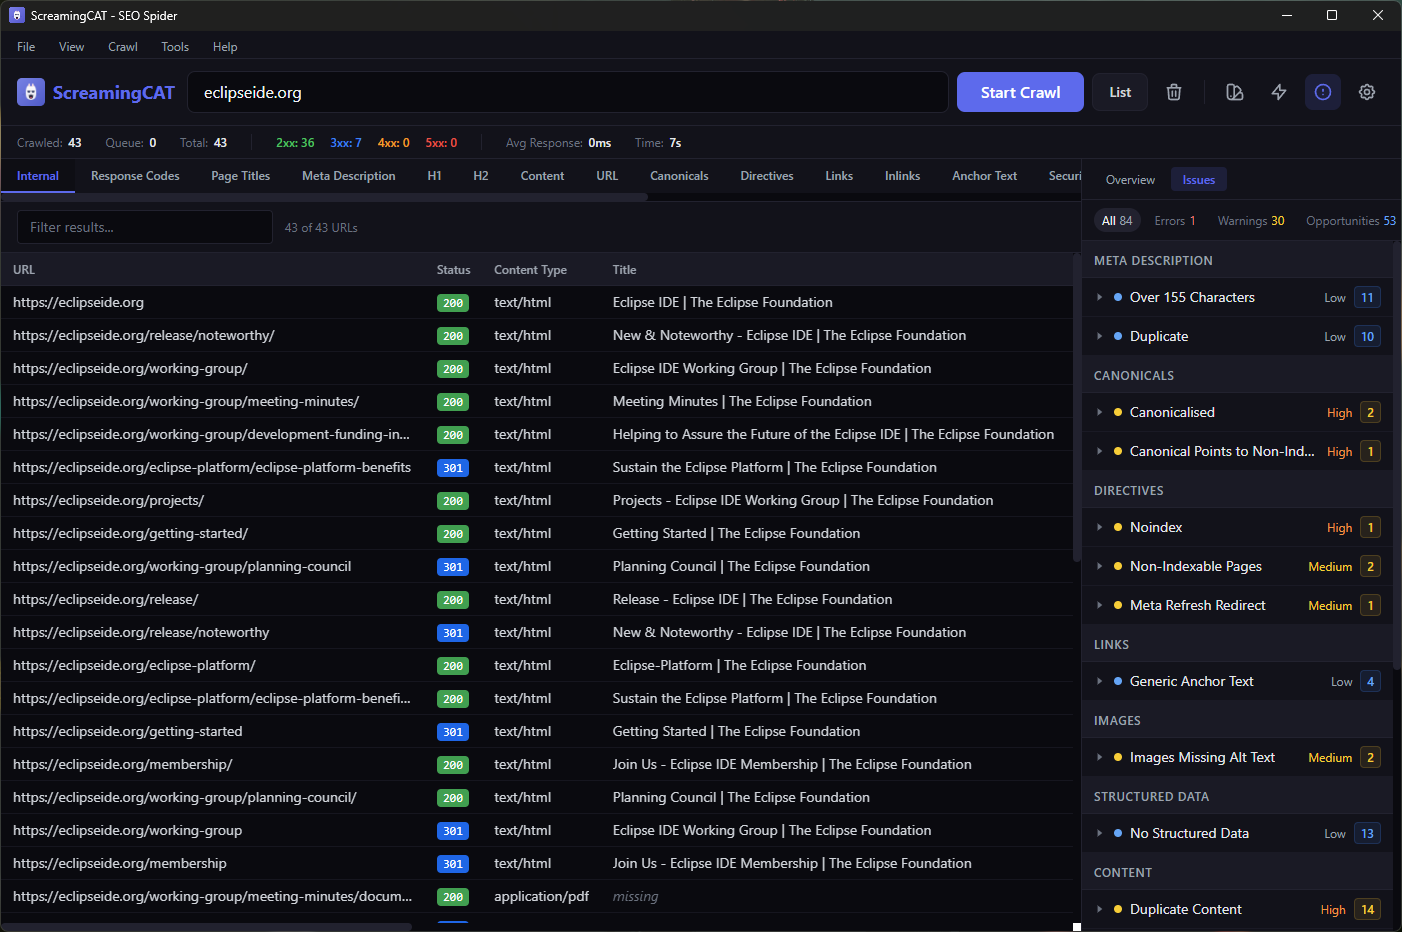Filter issues by Warnings
This screenshot has height=932, width=1402.
pos(1251,221)
